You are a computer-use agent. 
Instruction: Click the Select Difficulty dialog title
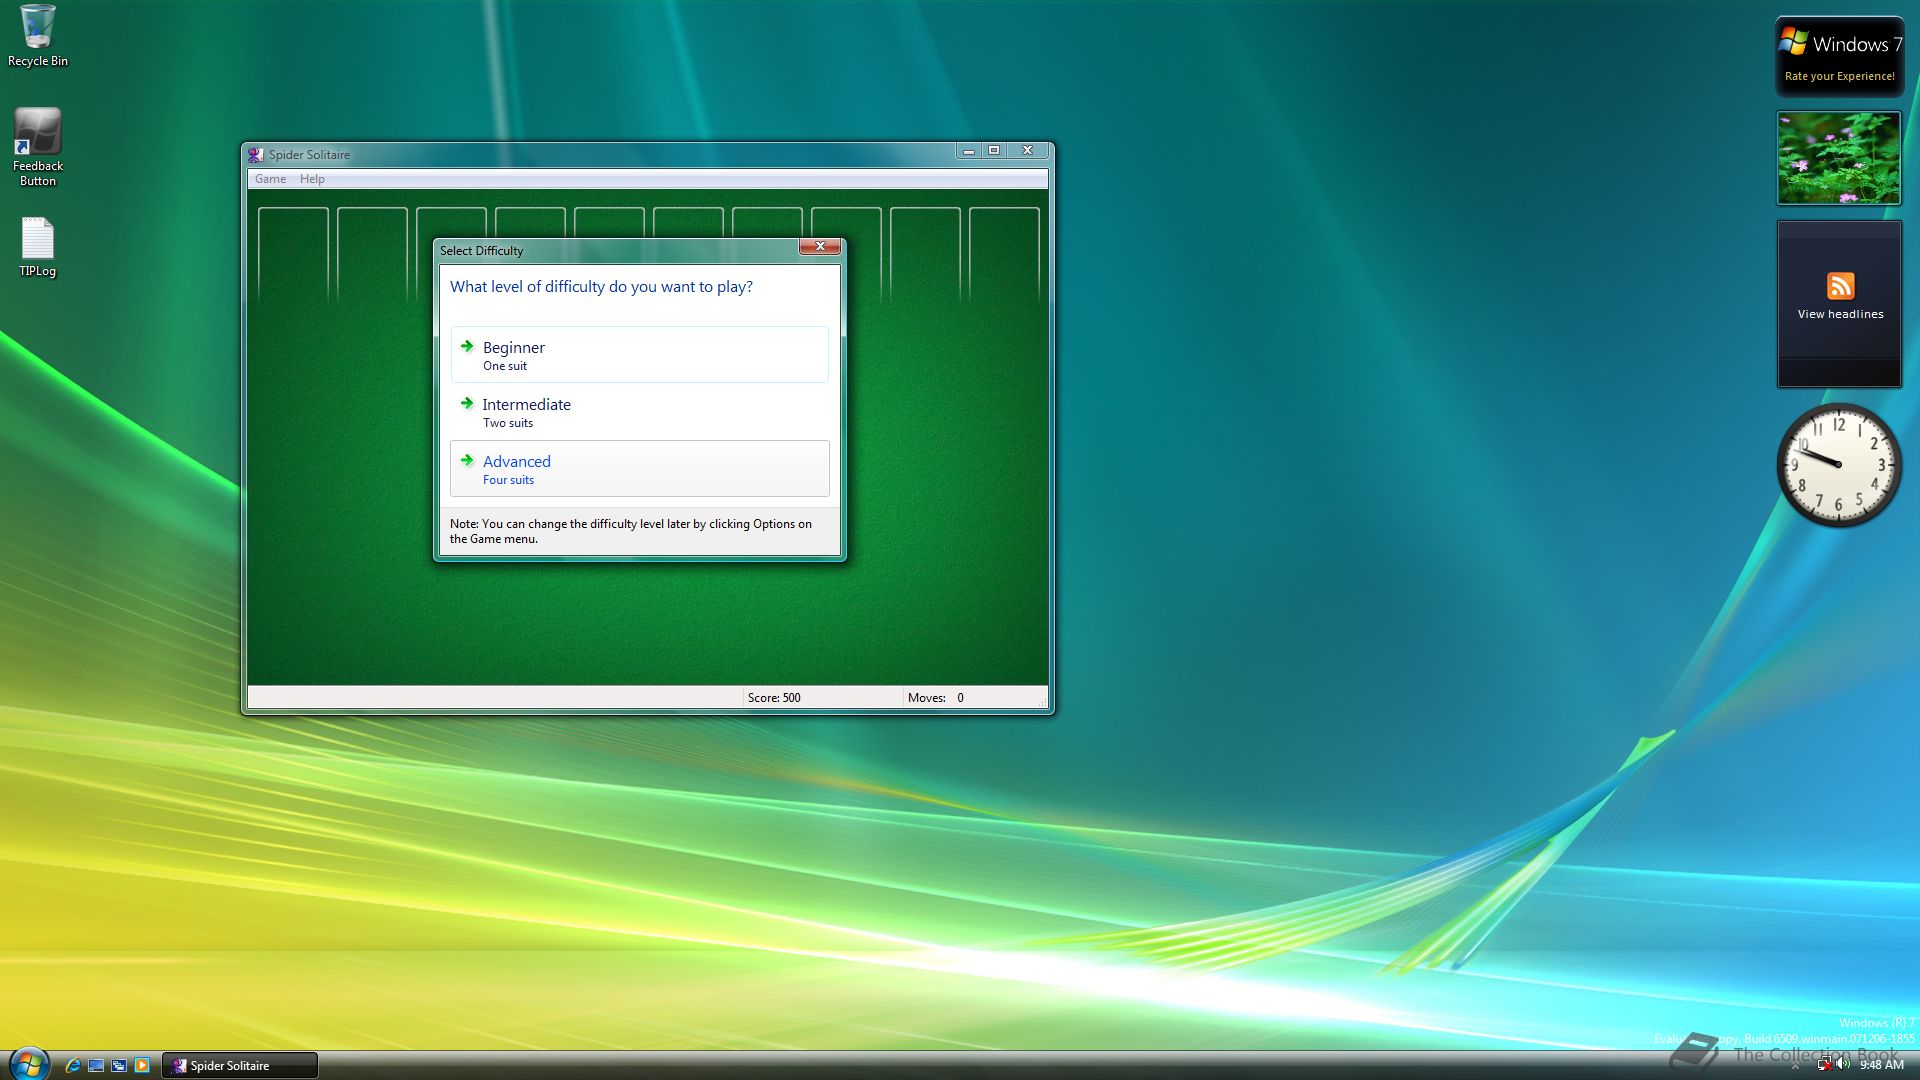point(481,251)
